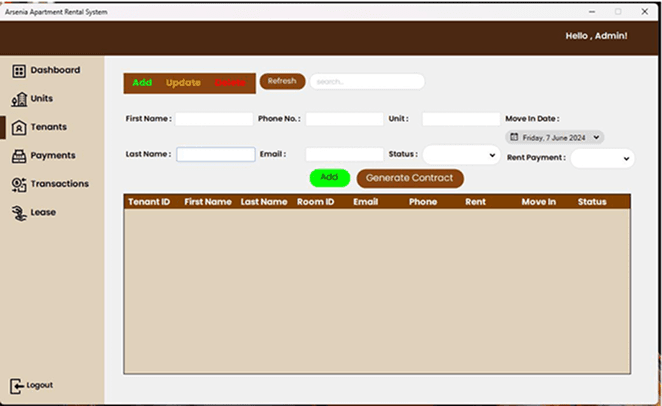The width and height of the screenshot is (662, 406).
Task: Click the Tenant ID column header
Action: 149,202
